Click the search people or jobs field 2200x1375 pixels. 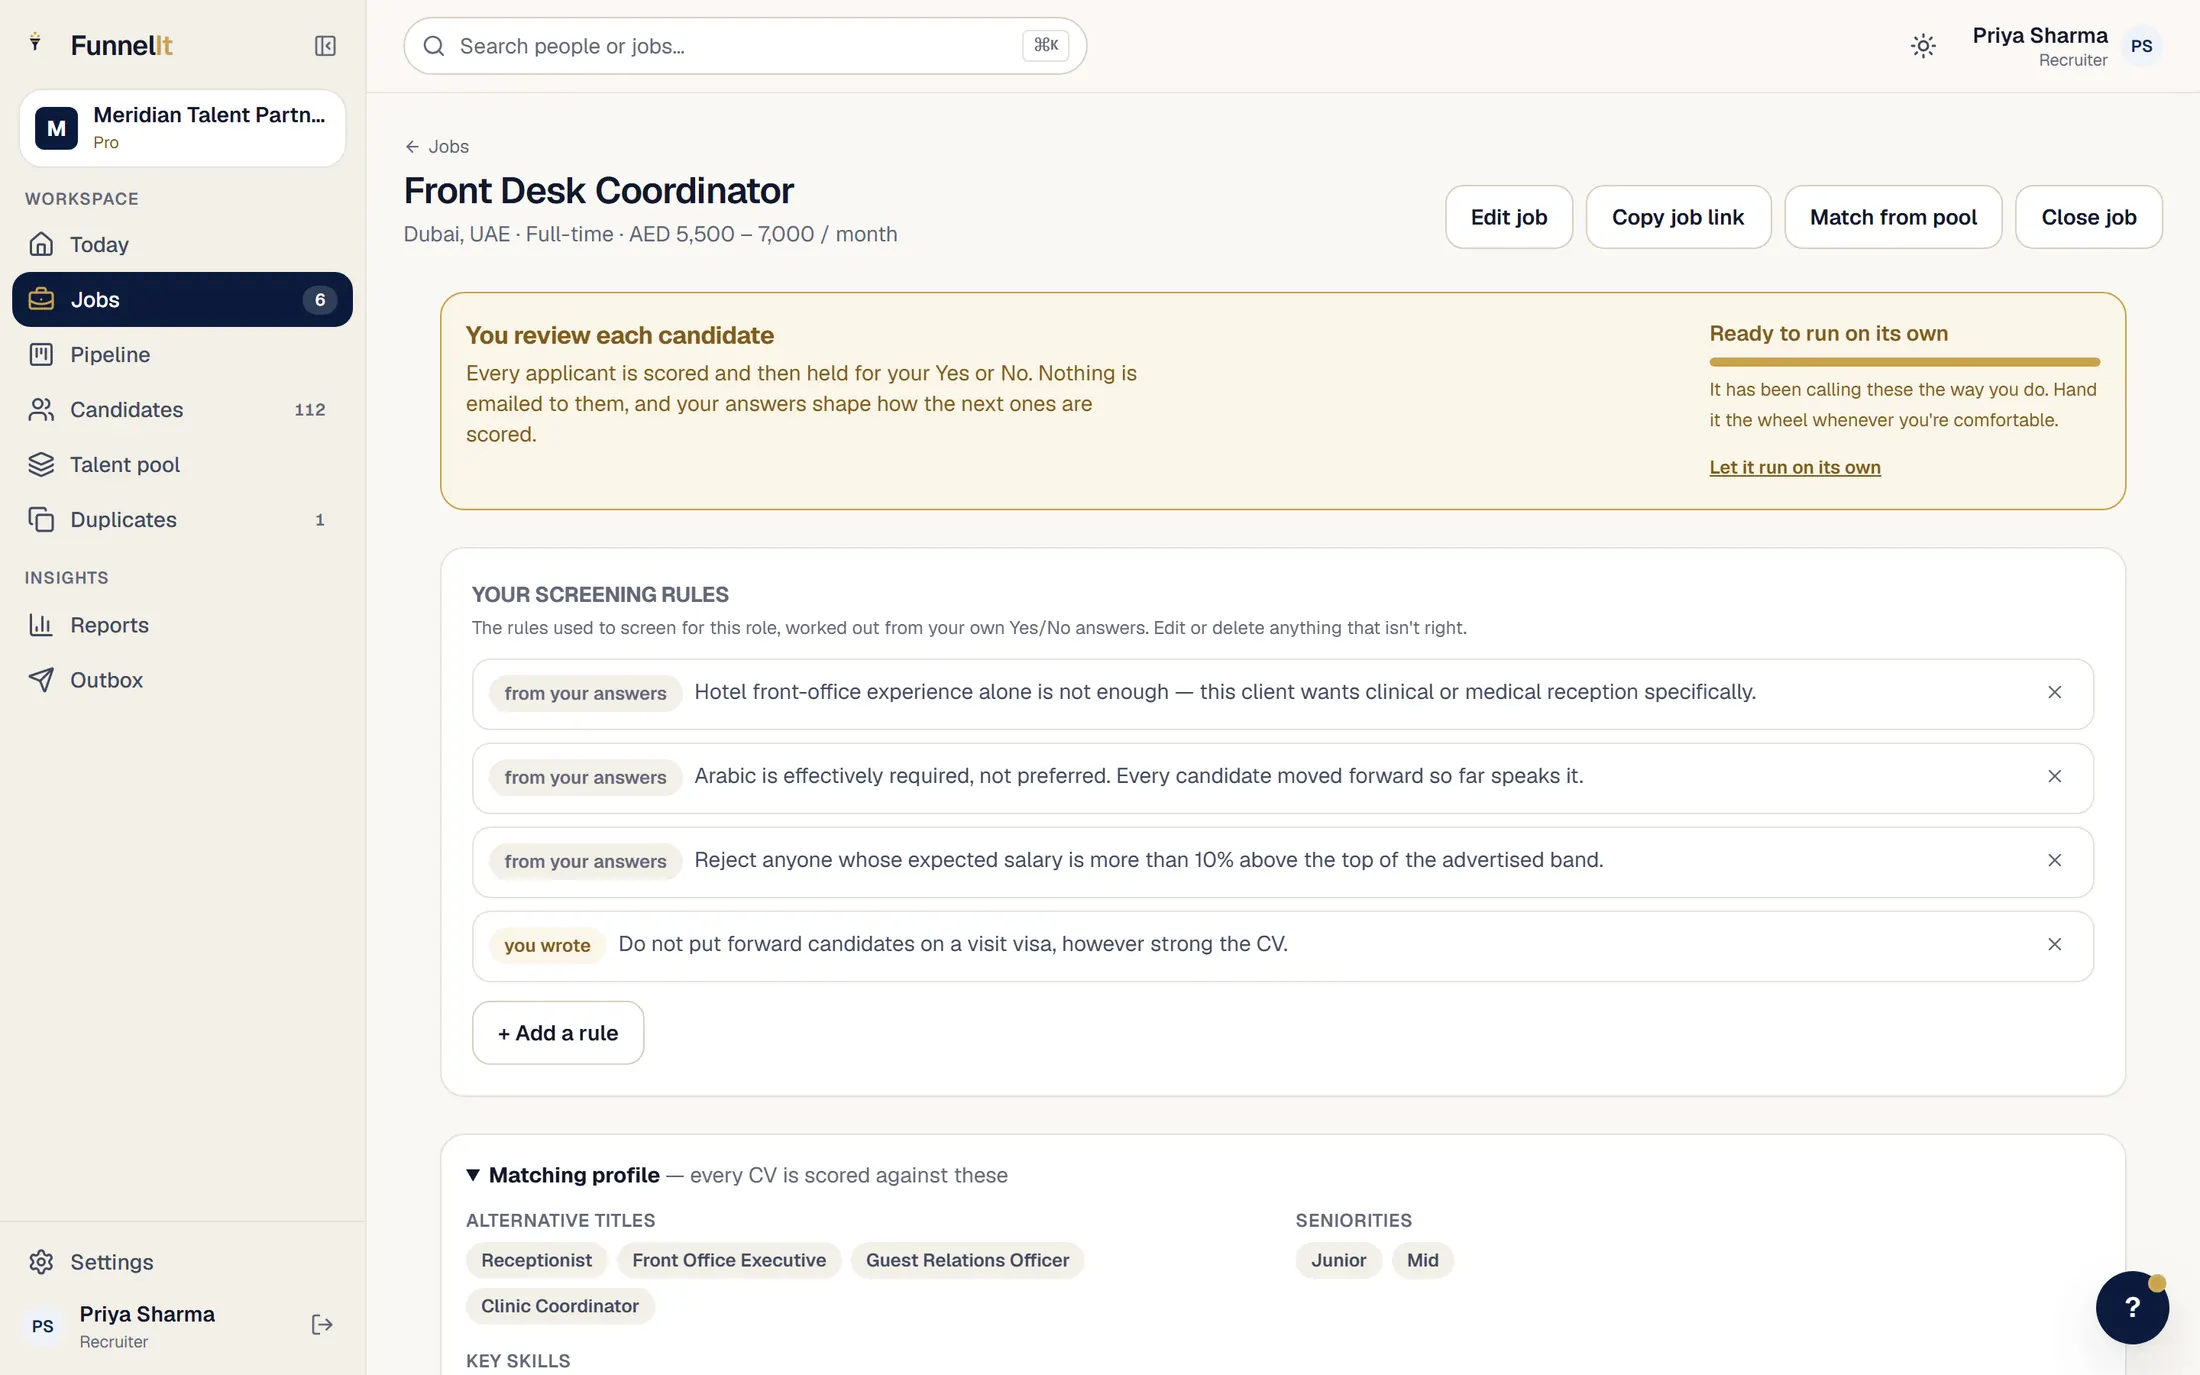[745, 46]
